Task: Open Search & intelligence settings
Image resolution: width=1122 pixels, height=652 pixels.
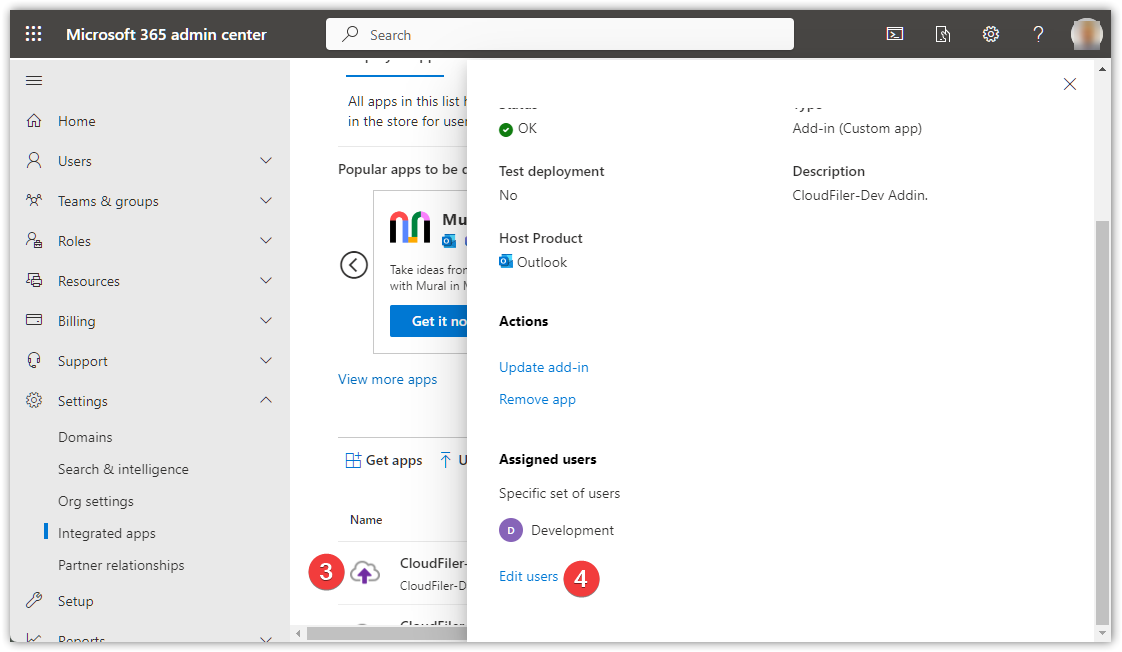Action: pos(123,469)
